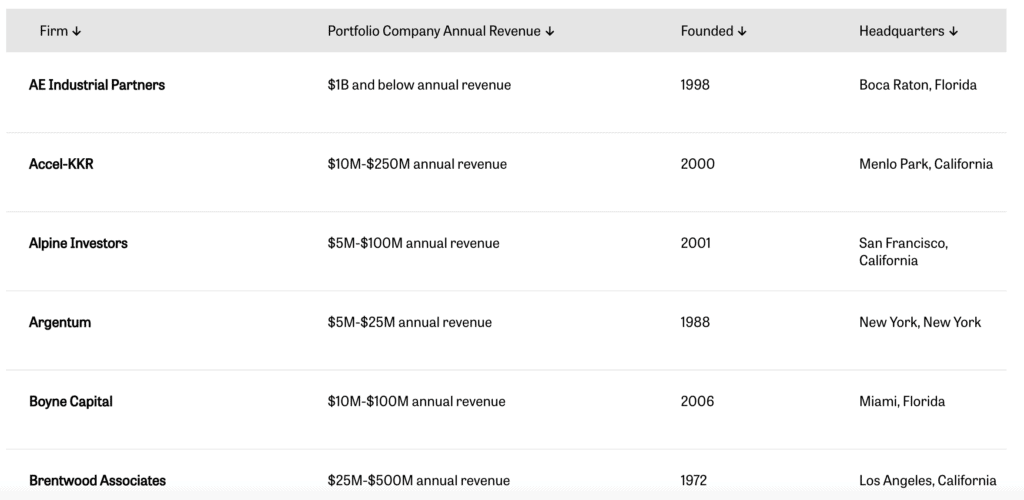Screen dimensions: 1024x500
Task: Click the $10M-$250M annual revenue cell
Action: [417, 164]
